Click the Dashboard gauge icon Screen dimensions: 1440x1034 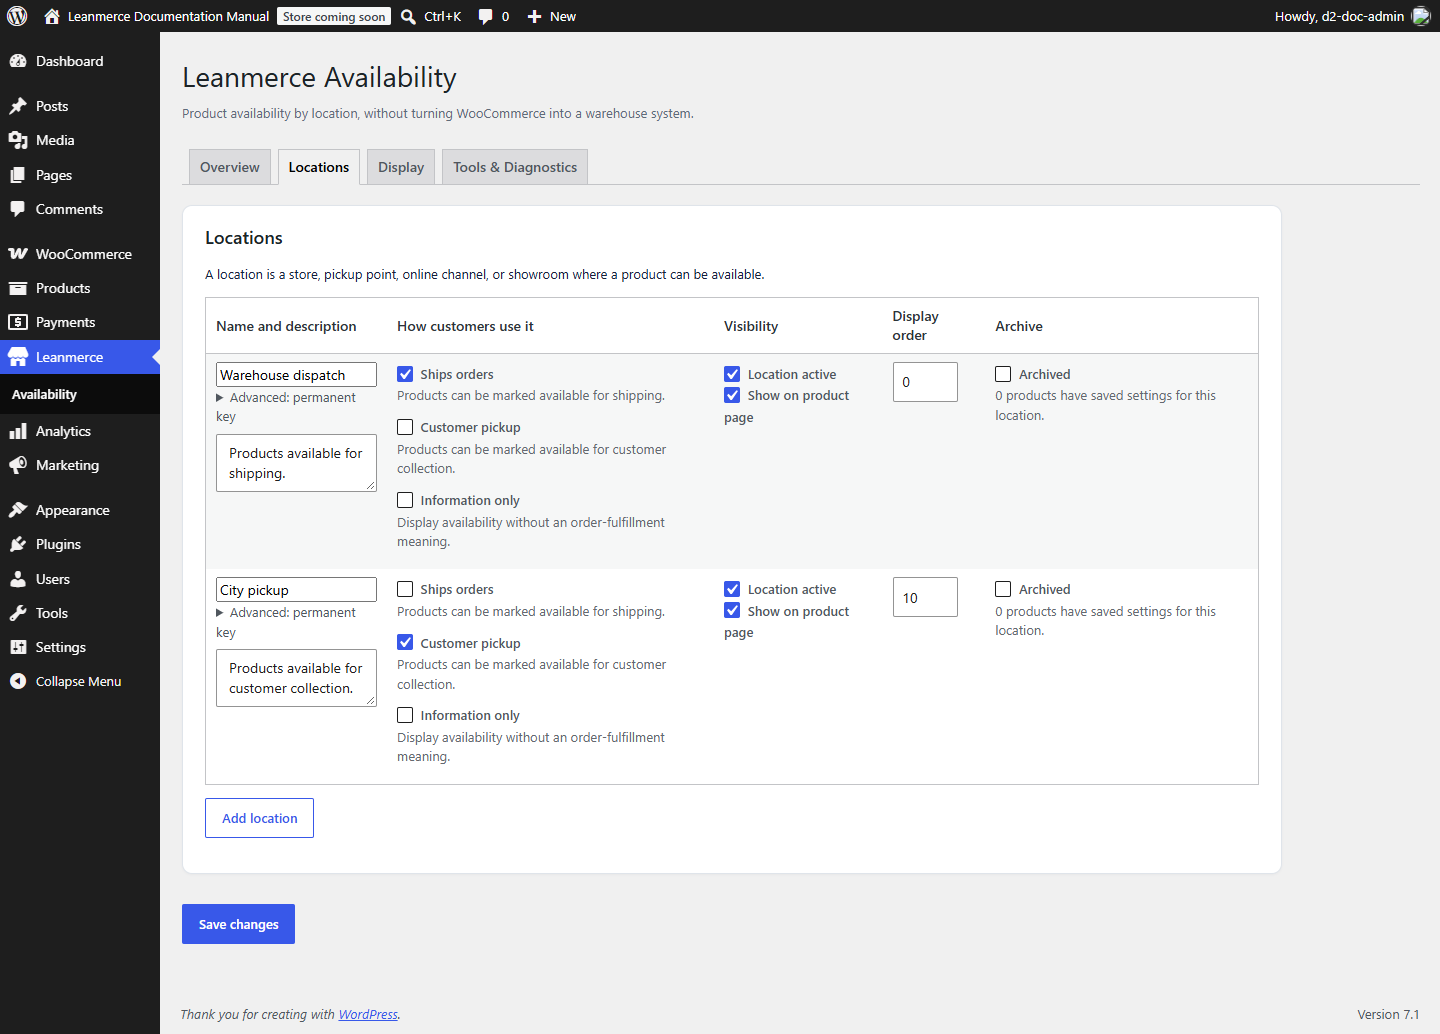18,61
